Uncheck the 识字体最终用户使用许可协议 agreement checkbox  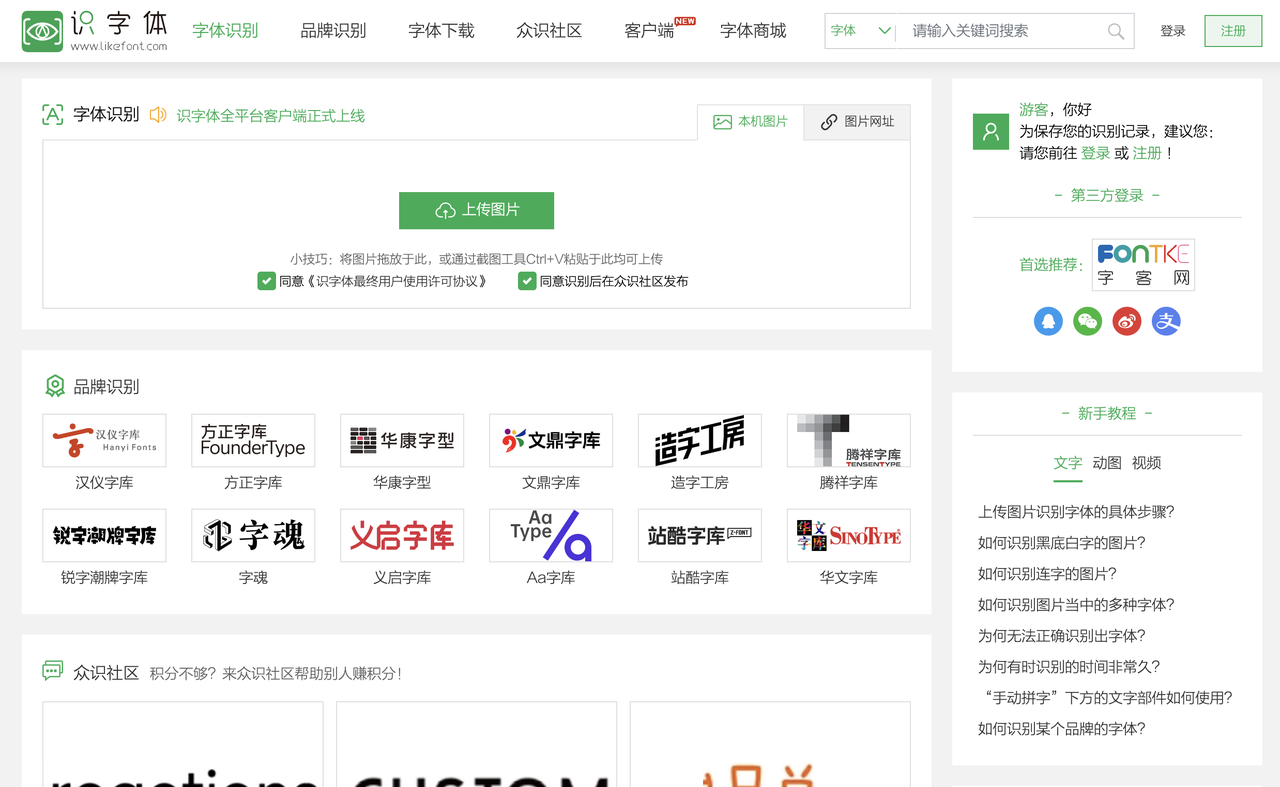point(266,281)
